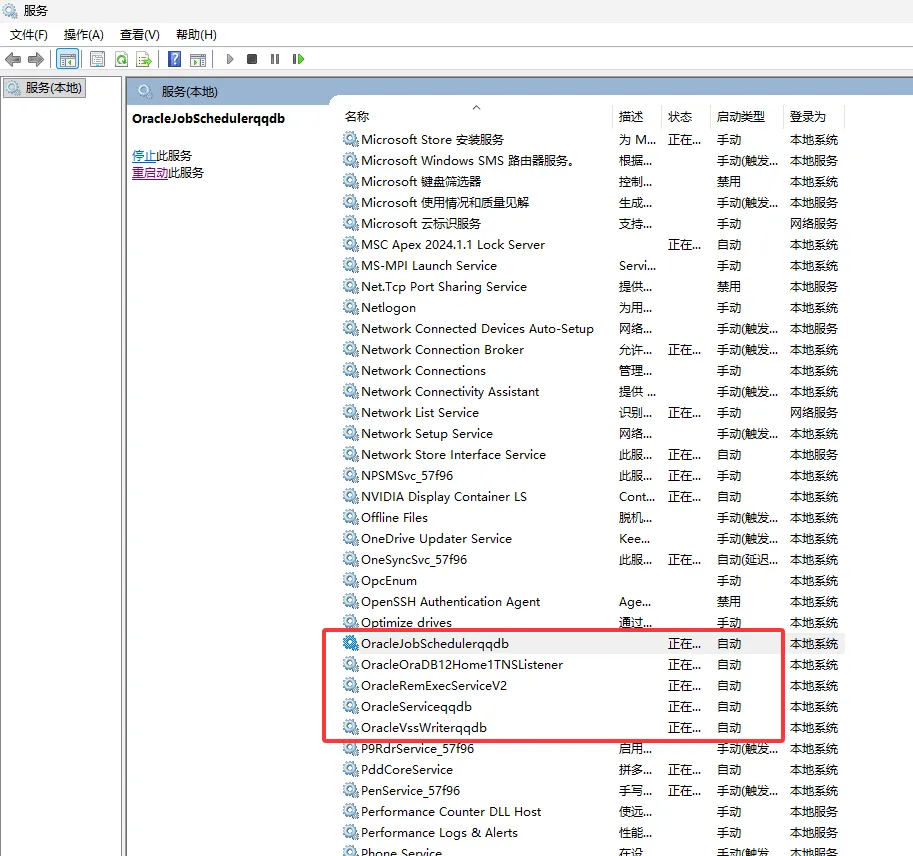Select the OneSyncSvc_57f96 service
The height and width of the screenshot is (856, 913).
591,560
